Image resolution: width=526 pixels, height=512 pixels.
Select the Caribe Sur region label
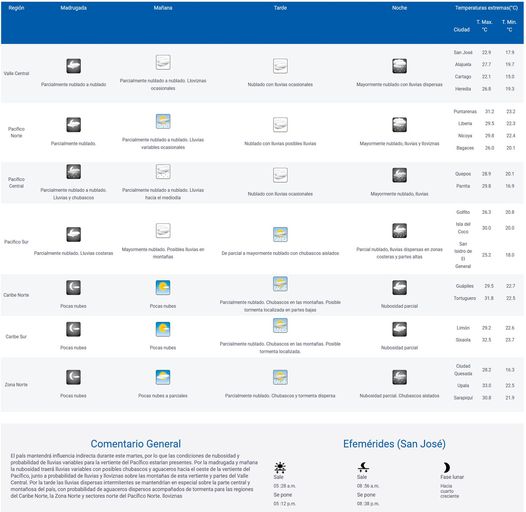pos(16,337)
